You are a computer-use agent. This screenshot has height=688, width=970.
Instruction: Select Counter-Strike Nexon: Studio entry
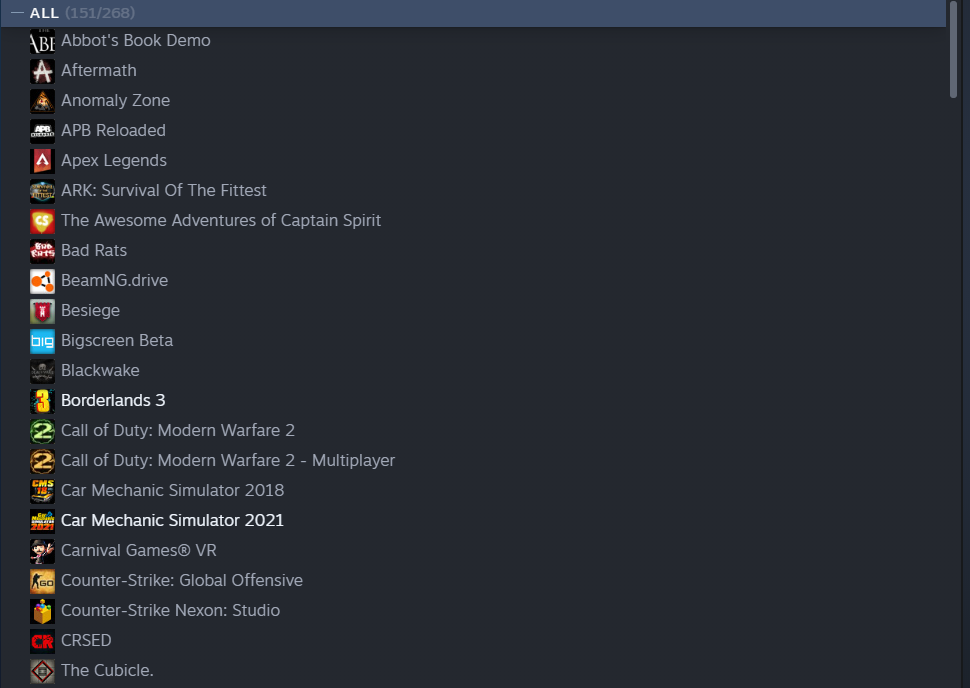(x=170, y=610)
